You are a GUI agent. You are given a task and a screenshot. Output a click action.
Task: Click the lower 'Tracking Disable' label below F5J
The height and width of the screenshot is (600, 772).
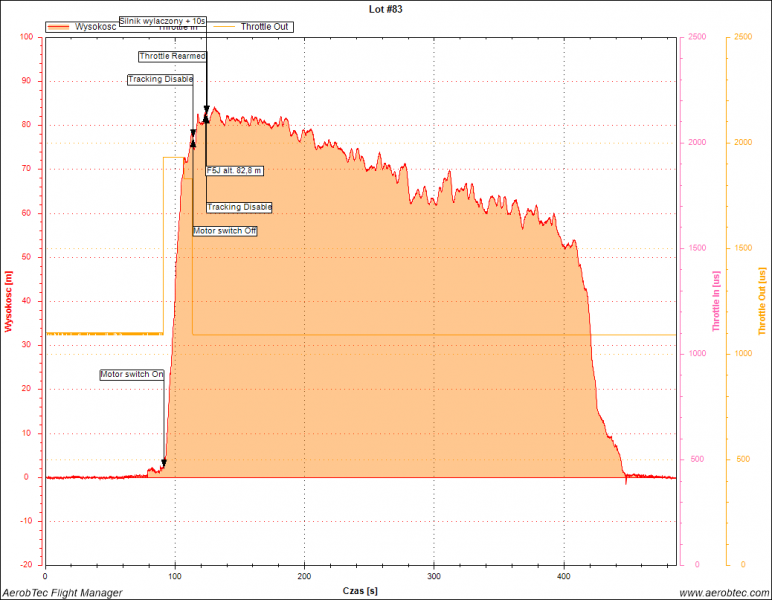coord(239,207)
